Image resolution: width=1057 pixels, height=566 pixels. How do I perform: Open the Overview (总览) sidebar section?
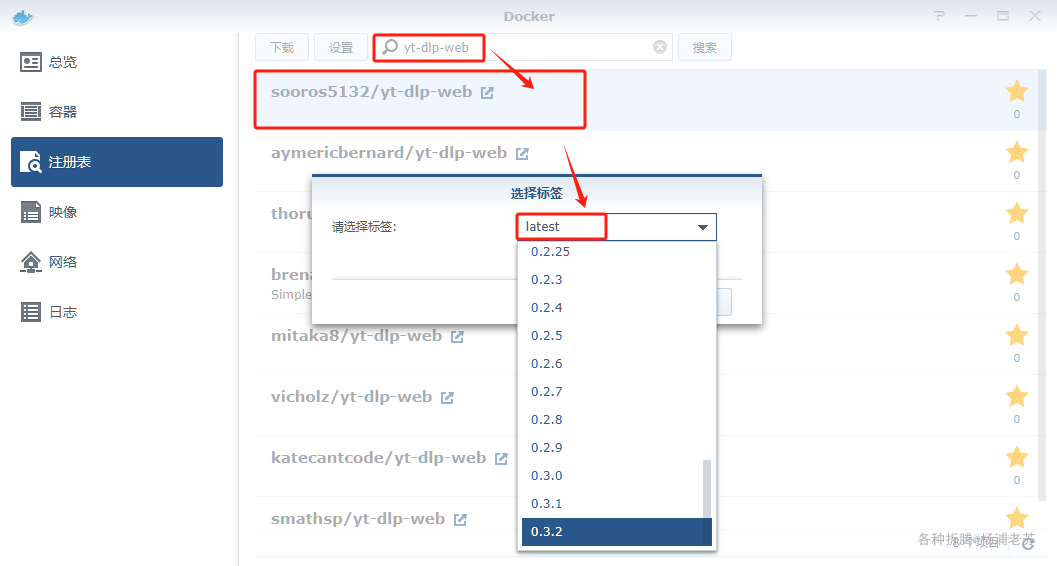tap(117, 63)
